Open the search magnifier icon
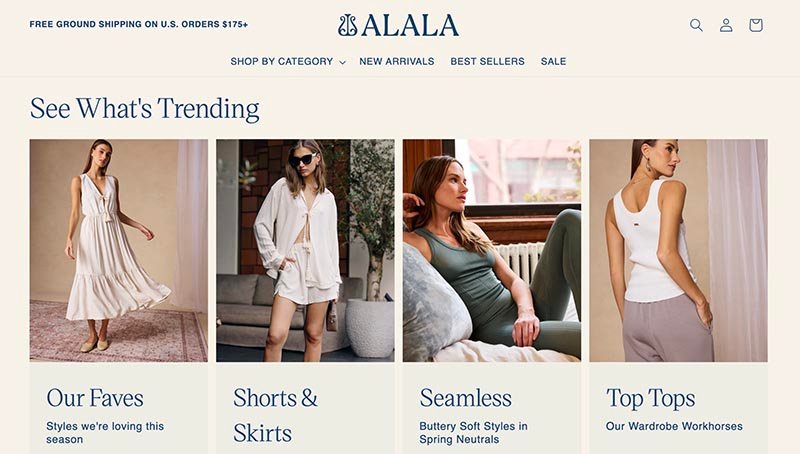 (x=696, y=25)
